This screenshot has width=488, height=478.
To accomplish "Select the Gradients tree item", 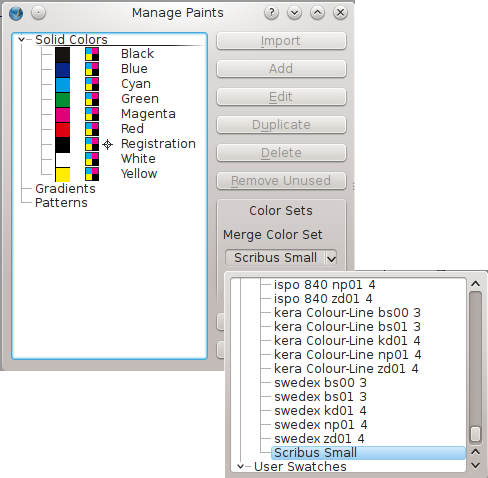I will tap(65, 189).
